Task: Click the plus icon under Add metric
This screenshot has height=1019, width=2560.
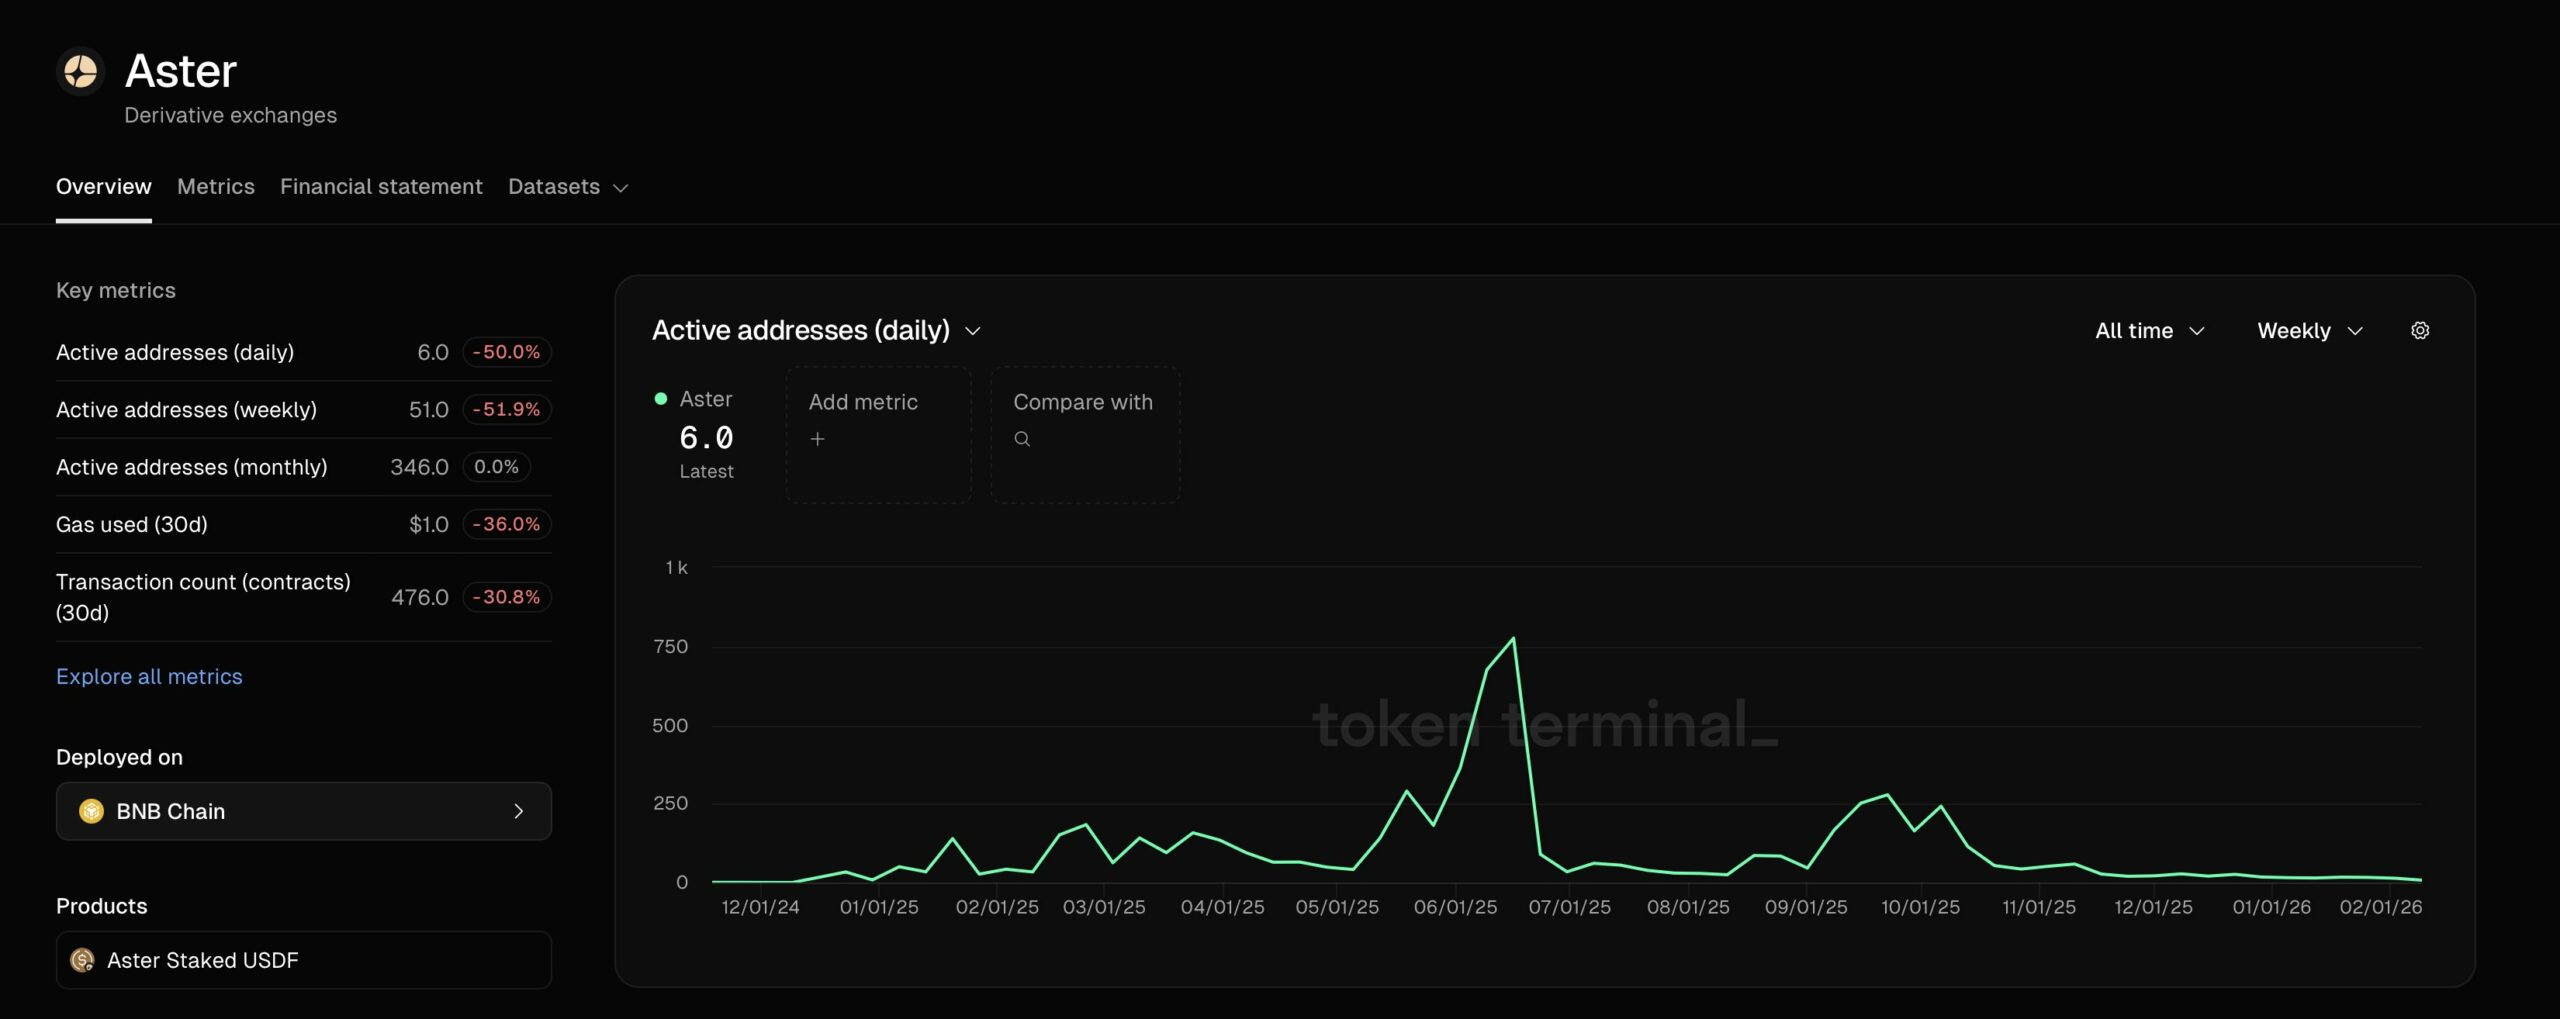Action: point(818,438)
